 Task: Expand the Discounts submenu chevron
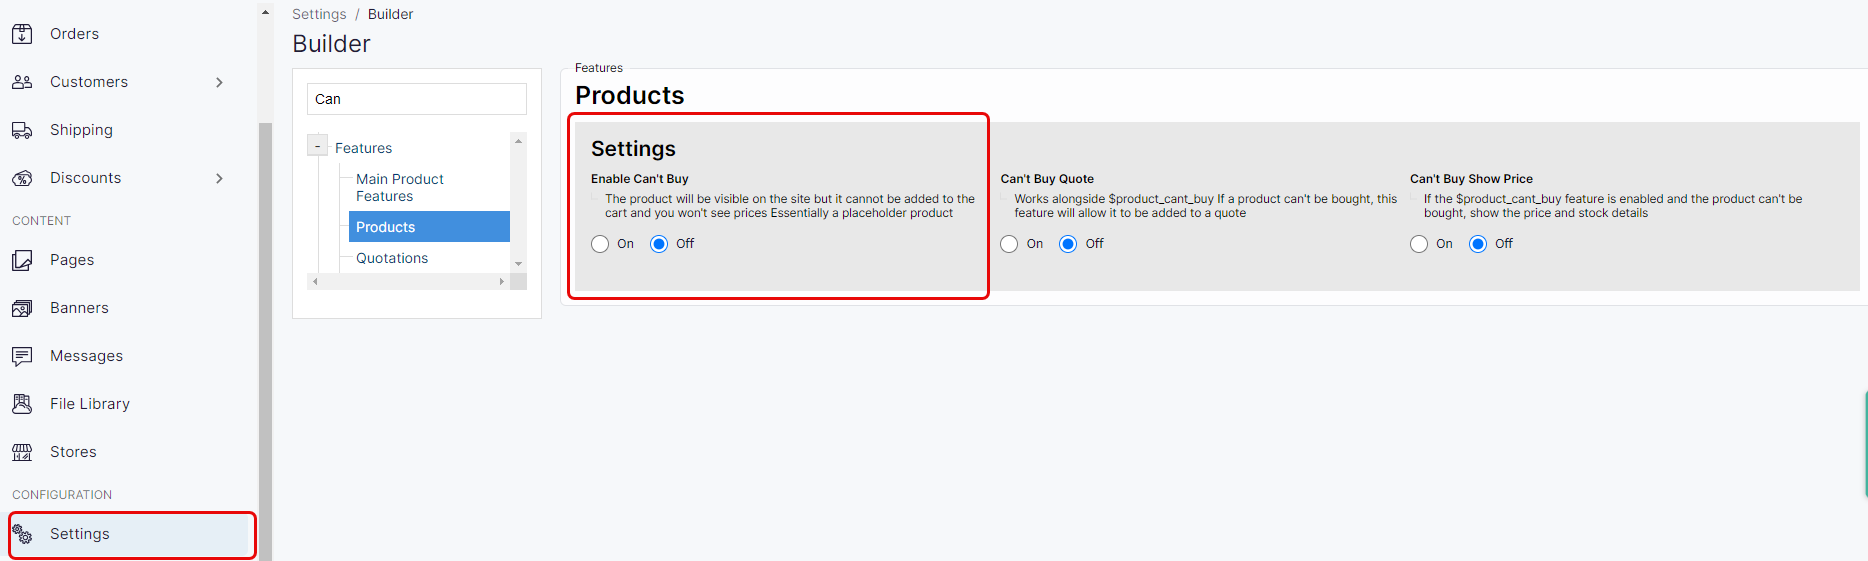point(219,178)
